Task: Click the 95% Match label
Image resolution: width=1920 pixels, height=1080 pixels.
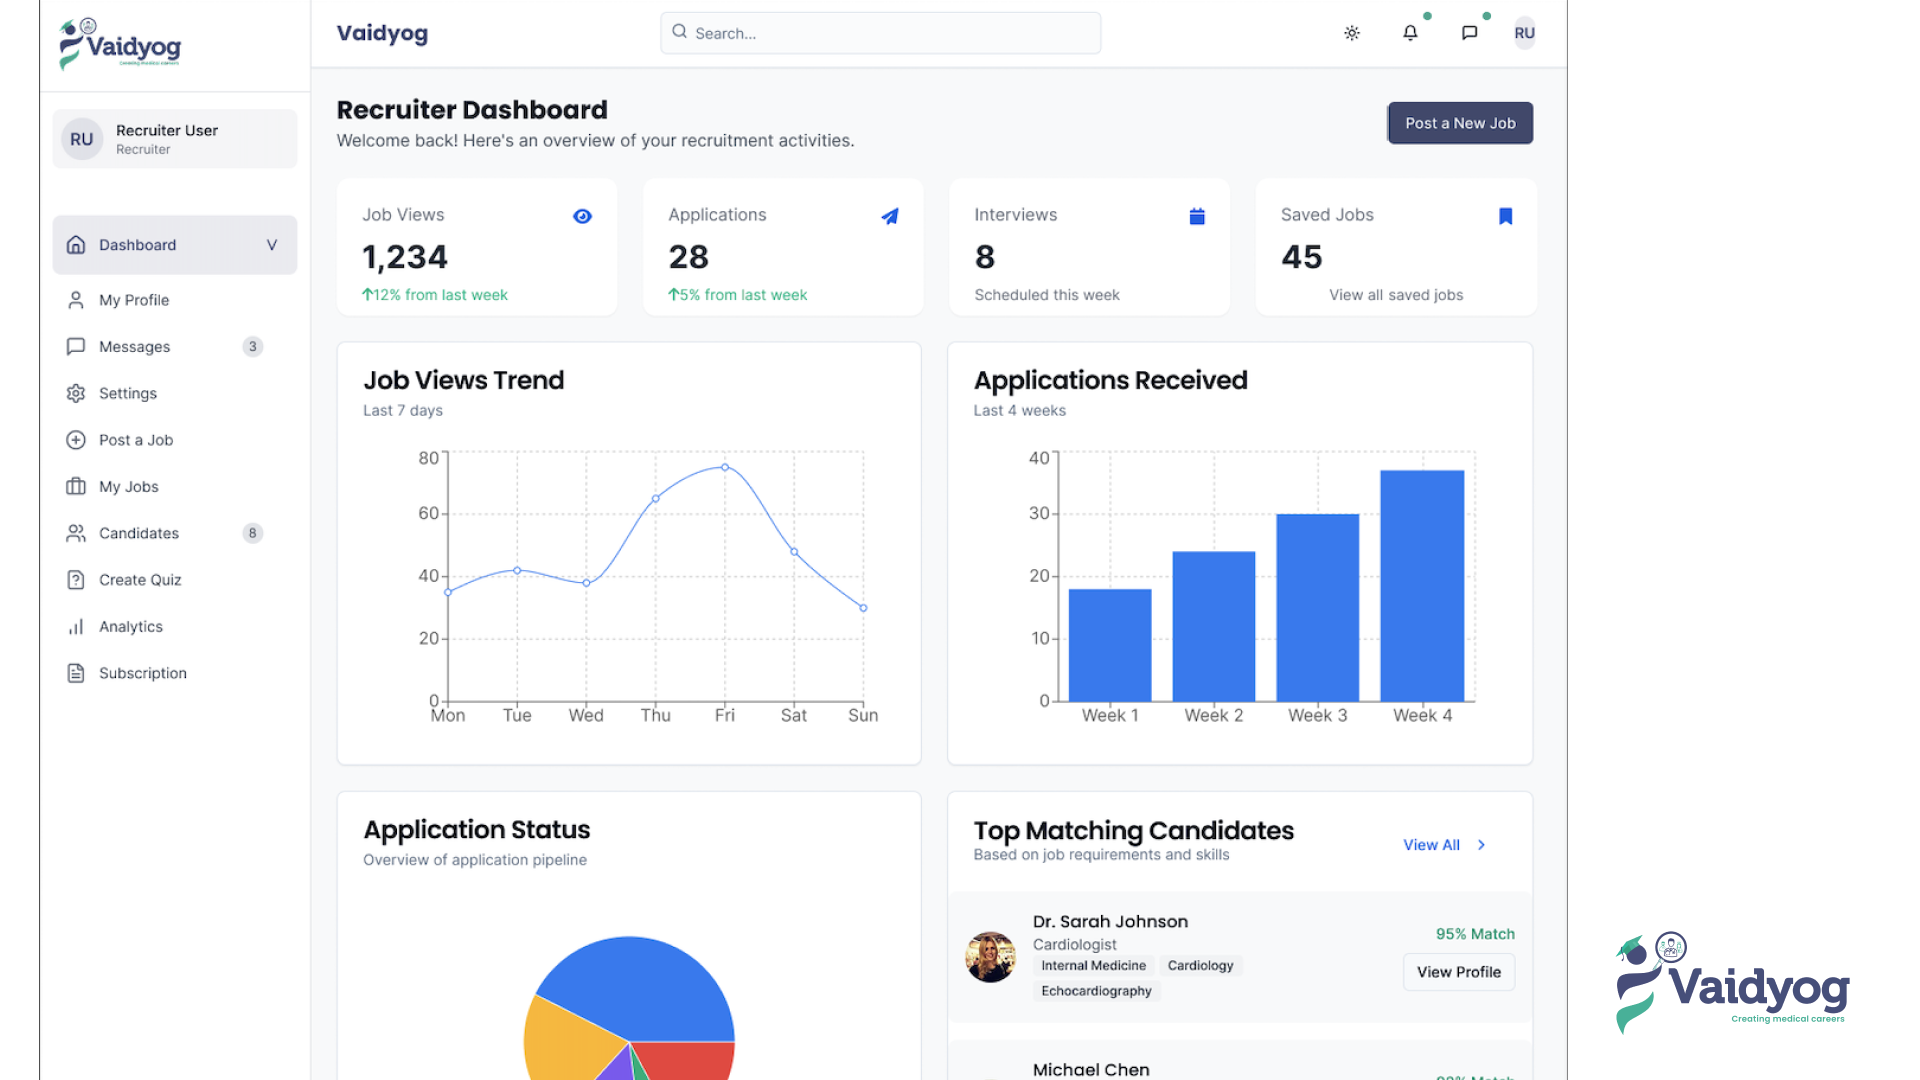Action: click(1475, 934)
